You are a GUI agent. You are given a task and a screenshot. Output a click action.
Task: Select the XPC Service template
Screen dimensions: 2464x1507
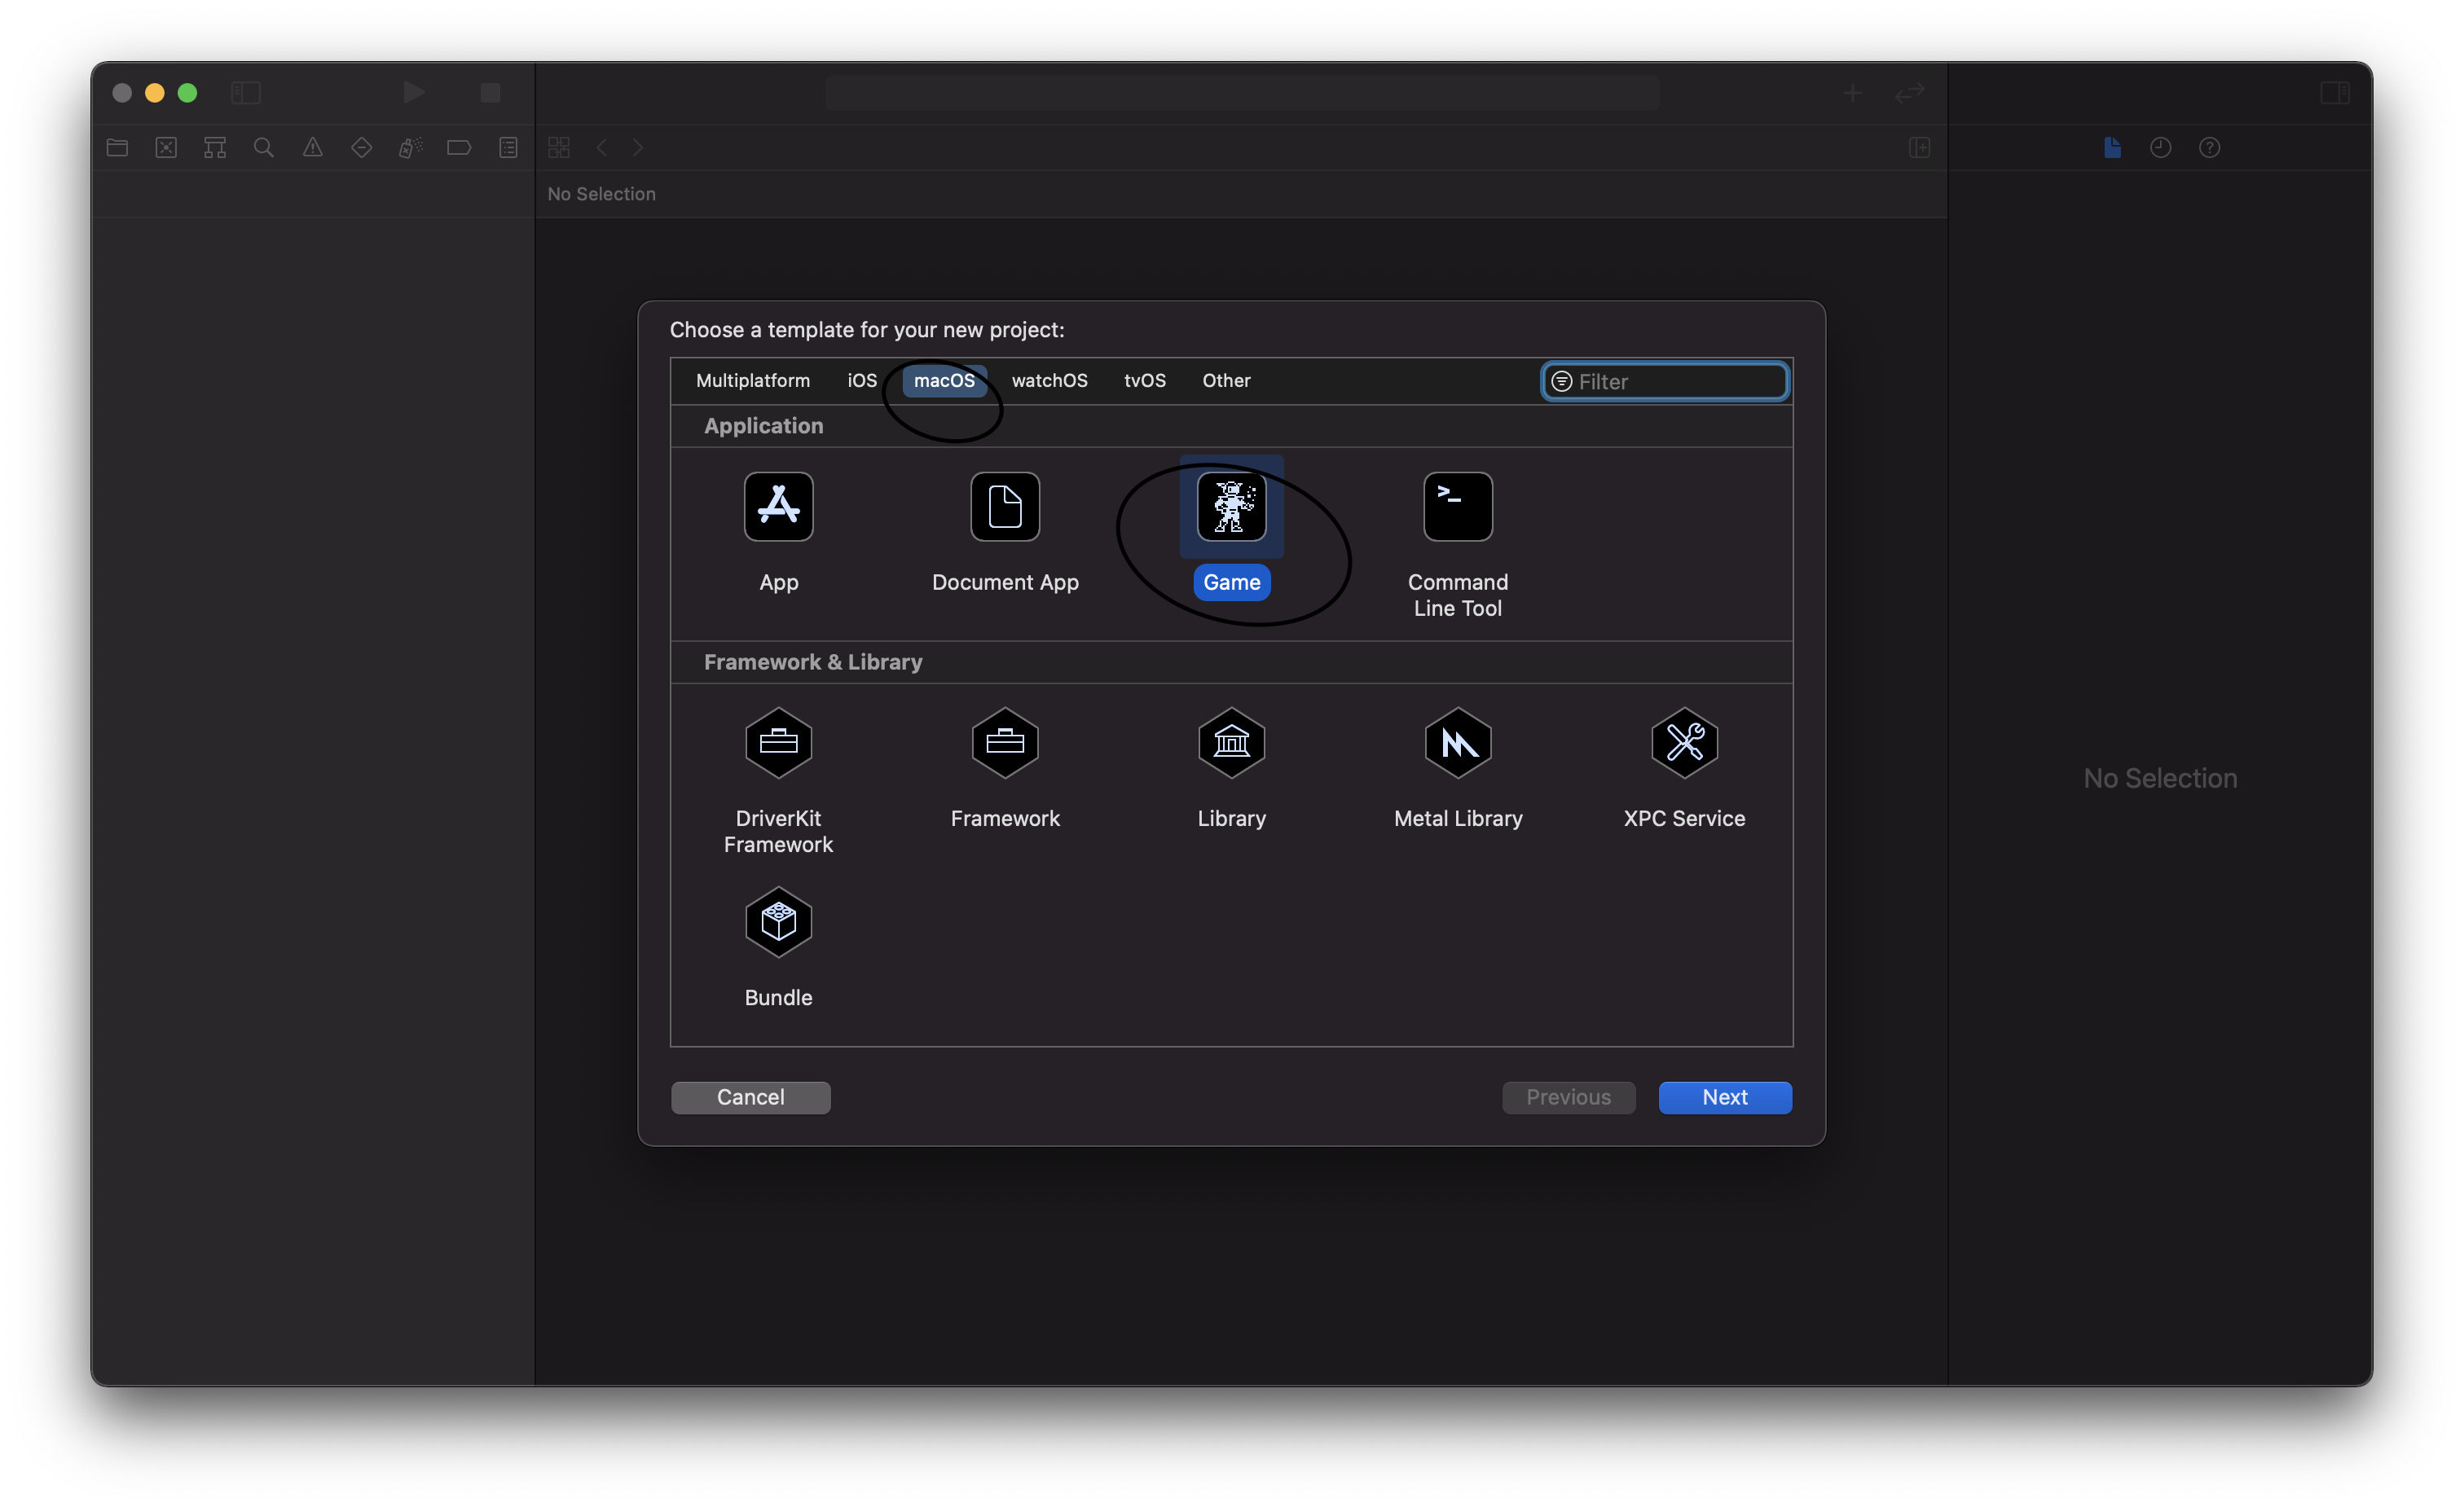[x=1684, y=743]
